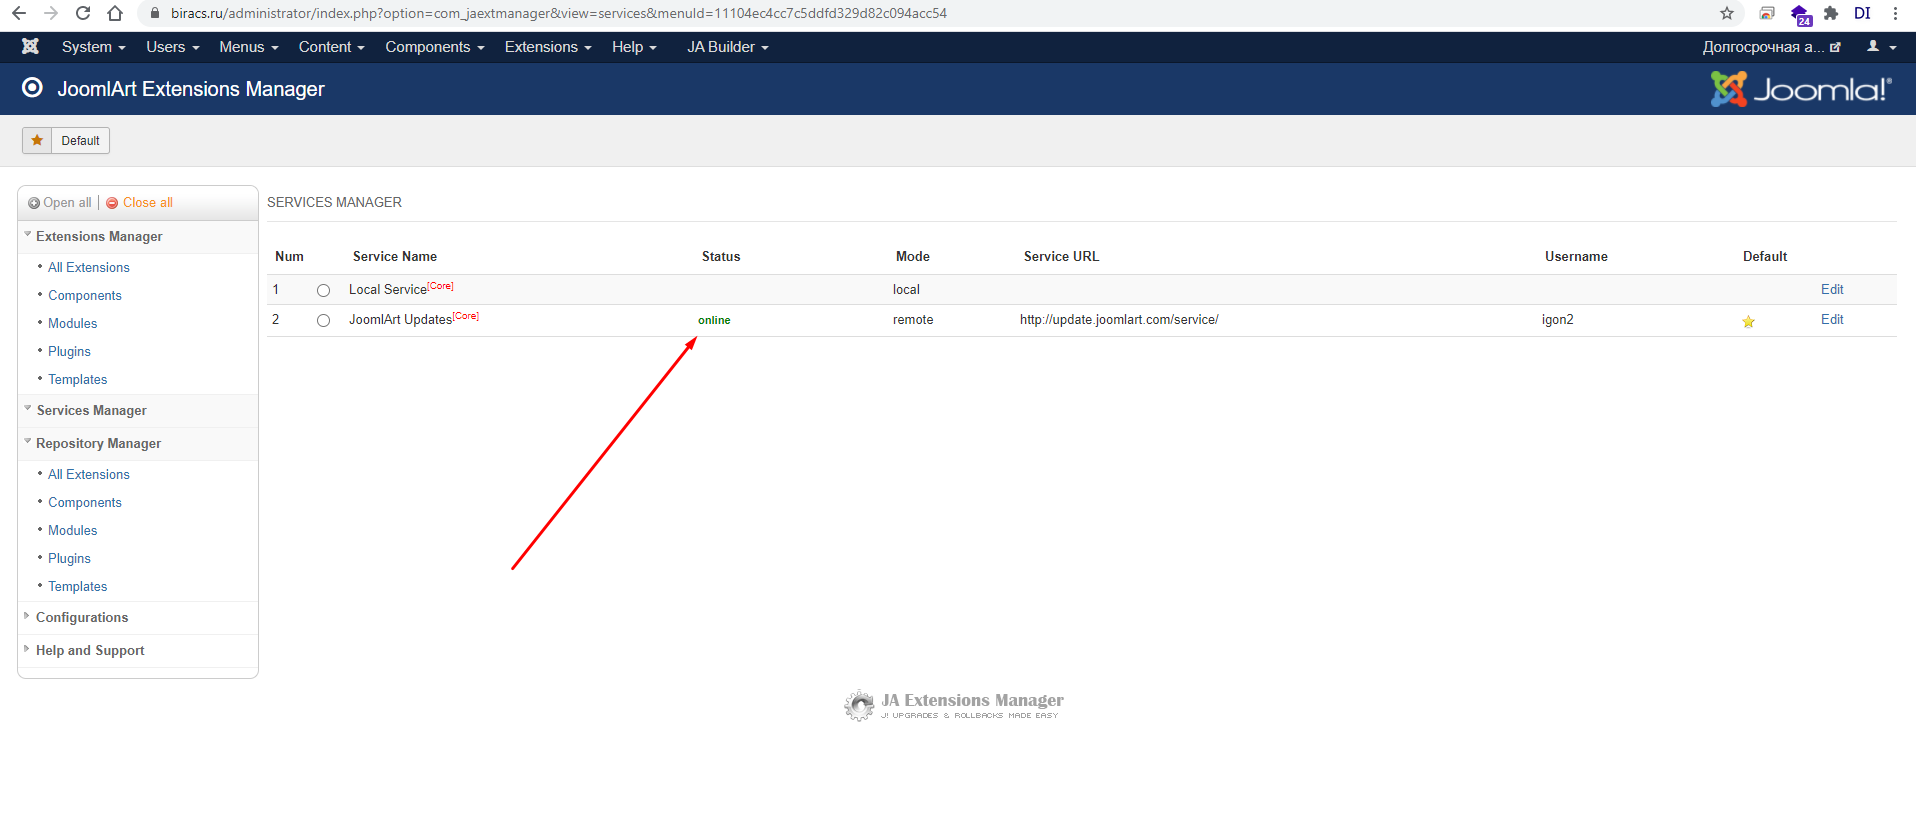The width and height of the screenshot is (1916, 815).
Task: Click the browser profile DI icon
Action: point(1862,13)
